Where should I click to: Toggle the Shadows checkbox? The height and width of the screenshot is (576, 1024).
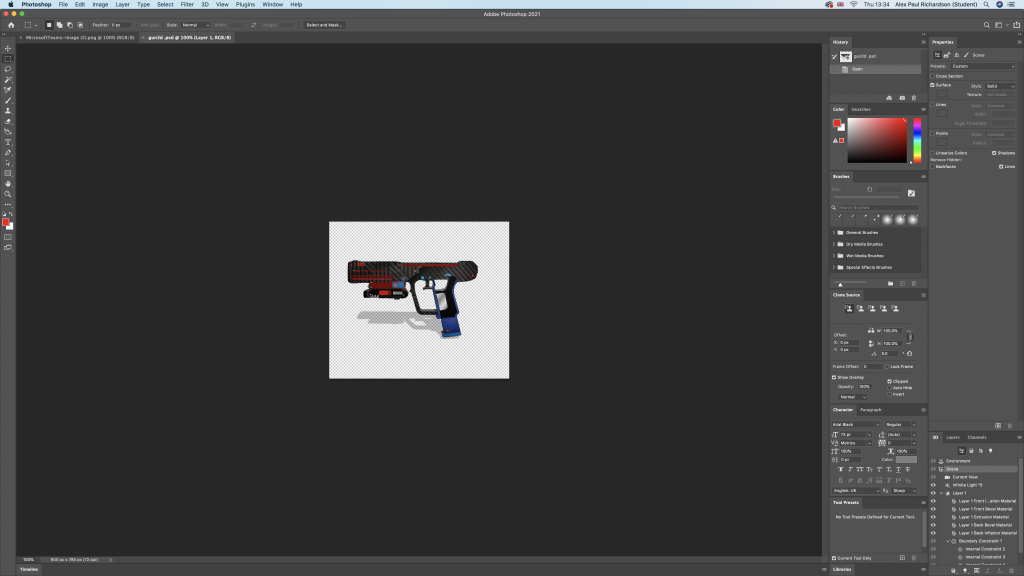coord(994,153)
